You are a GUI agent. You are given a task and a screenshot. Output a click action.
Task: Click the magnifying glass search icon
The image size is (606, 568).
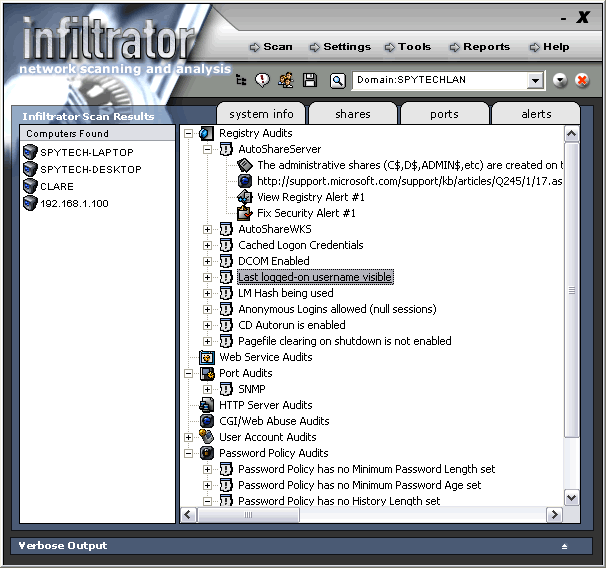coord(337,81)
